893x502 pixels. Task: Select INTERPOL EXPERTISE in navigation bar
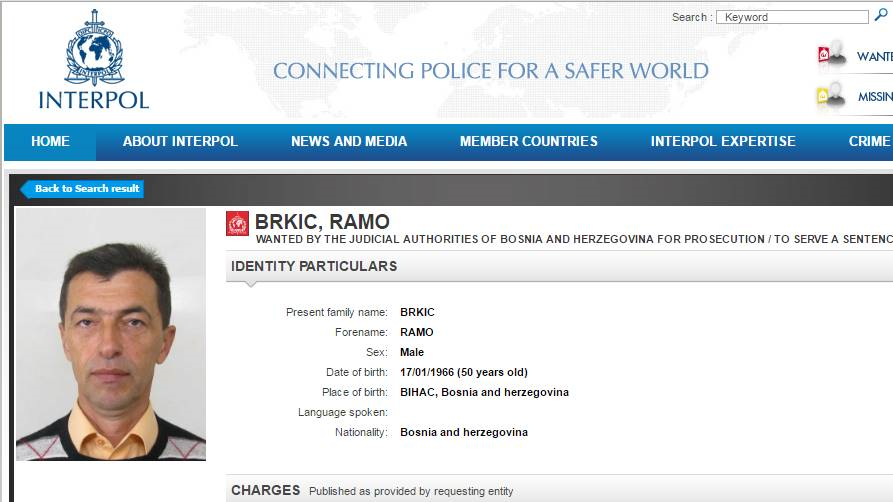723,142
